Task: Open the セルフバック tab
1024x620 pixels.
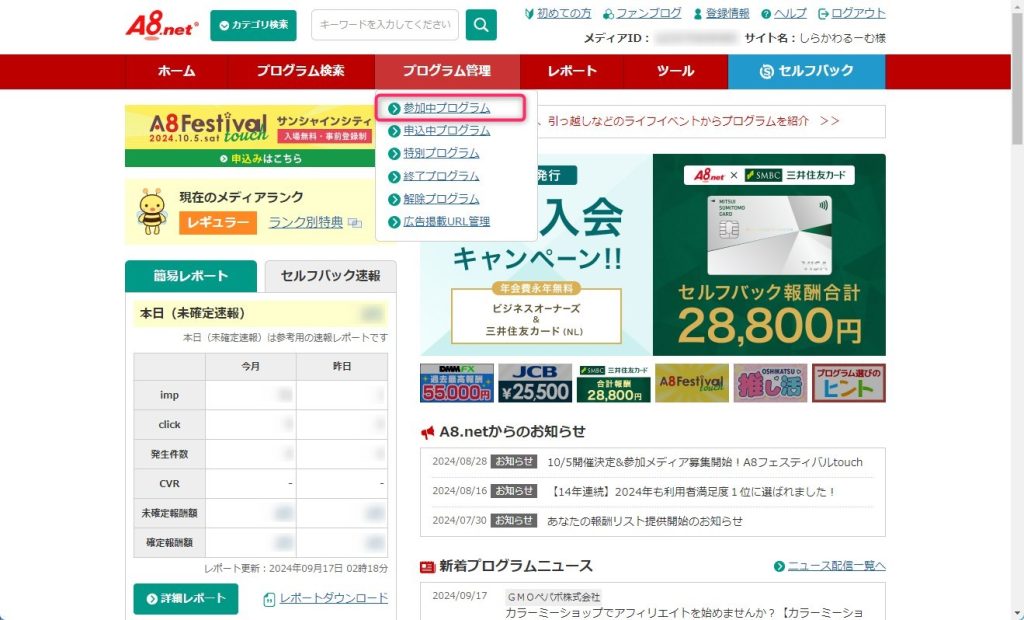Action: click(x=806, y=71)
